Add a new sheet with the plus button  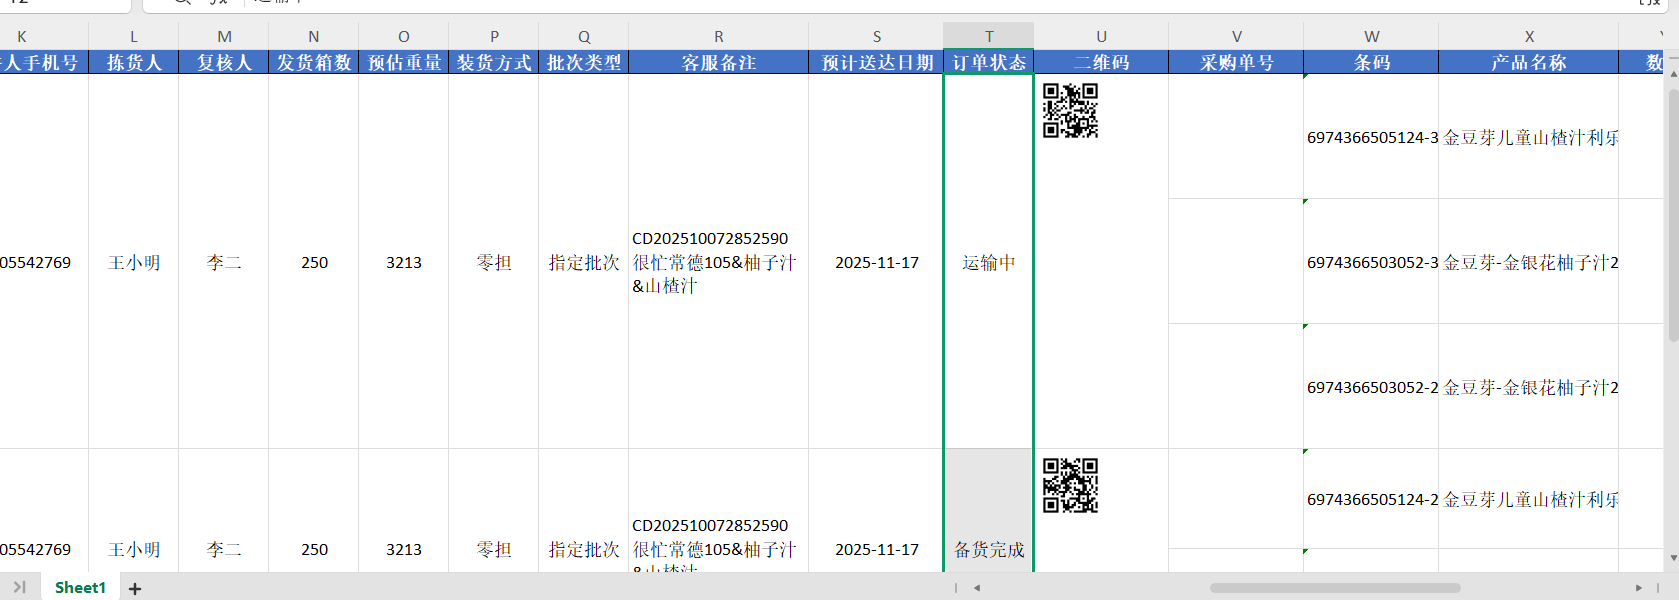135,589
